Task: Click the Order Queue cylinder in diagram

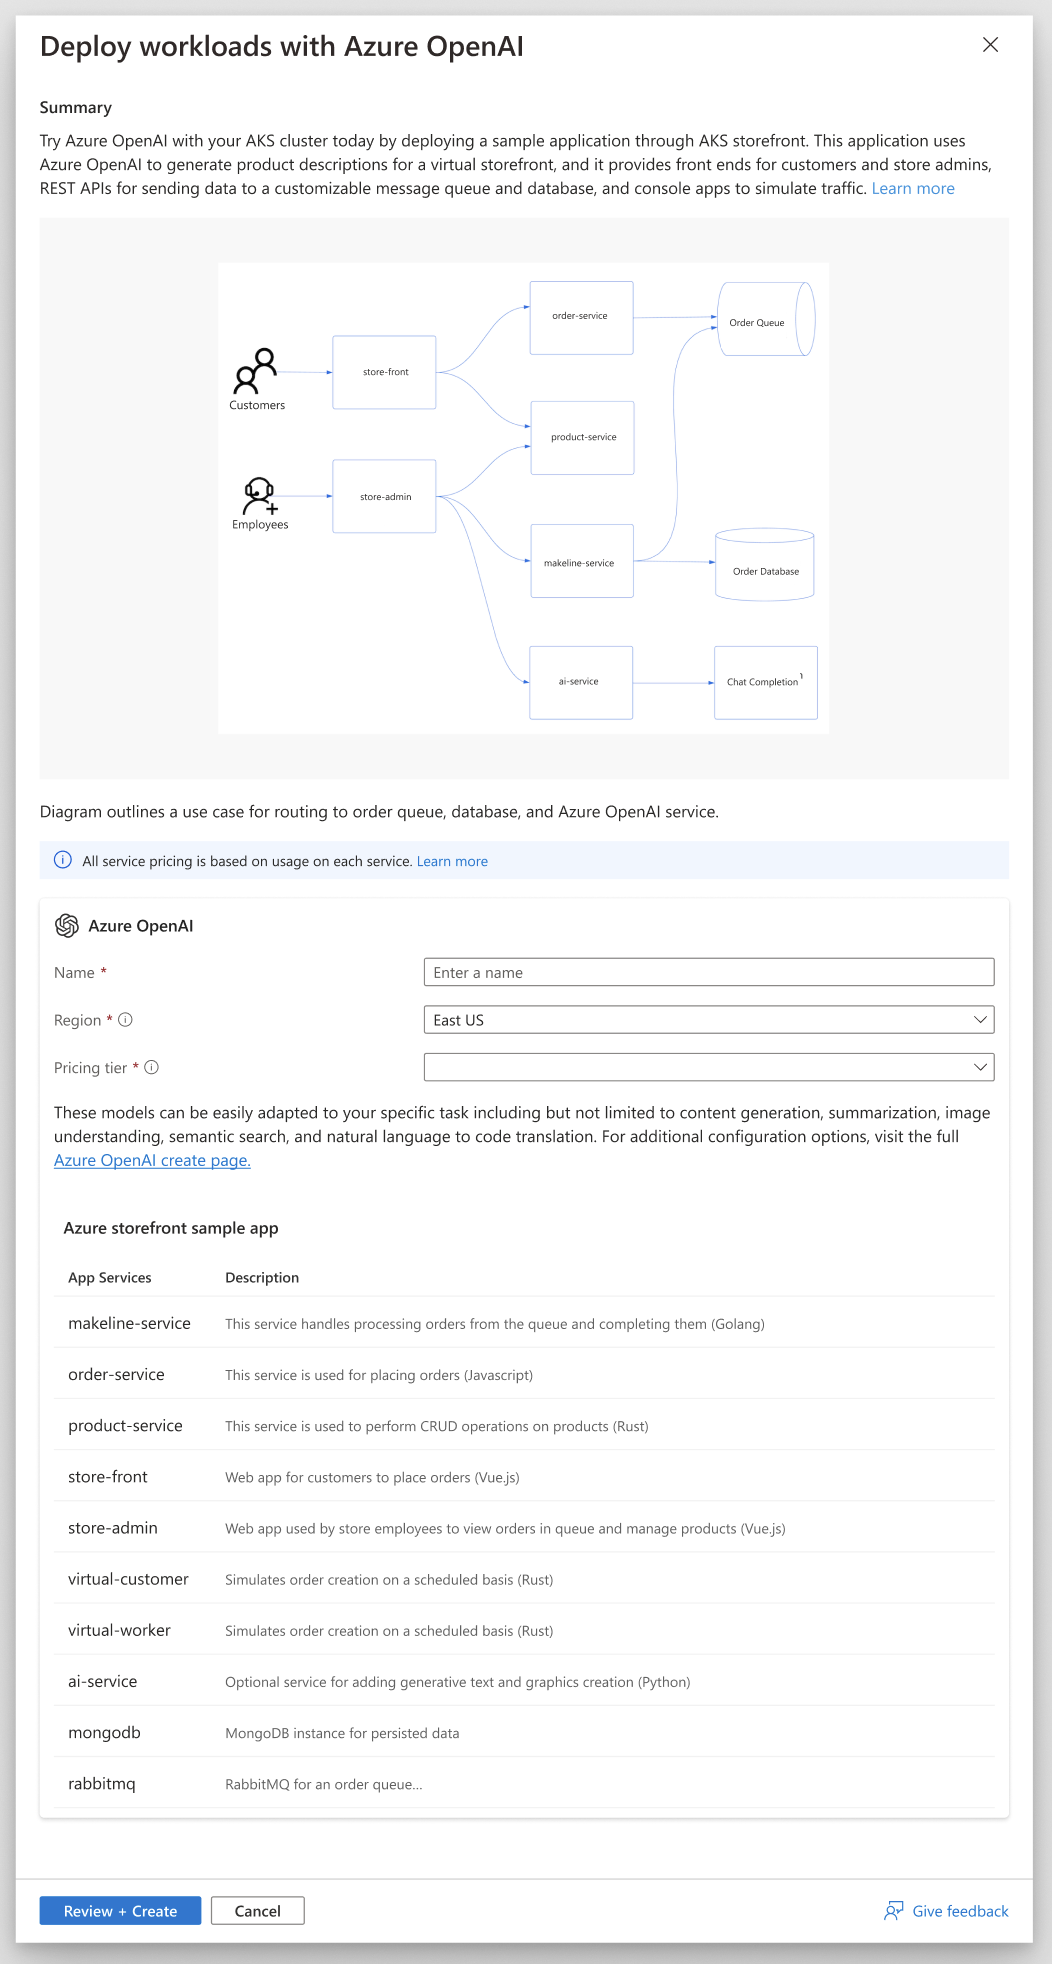Action: [x=766, y=319]
